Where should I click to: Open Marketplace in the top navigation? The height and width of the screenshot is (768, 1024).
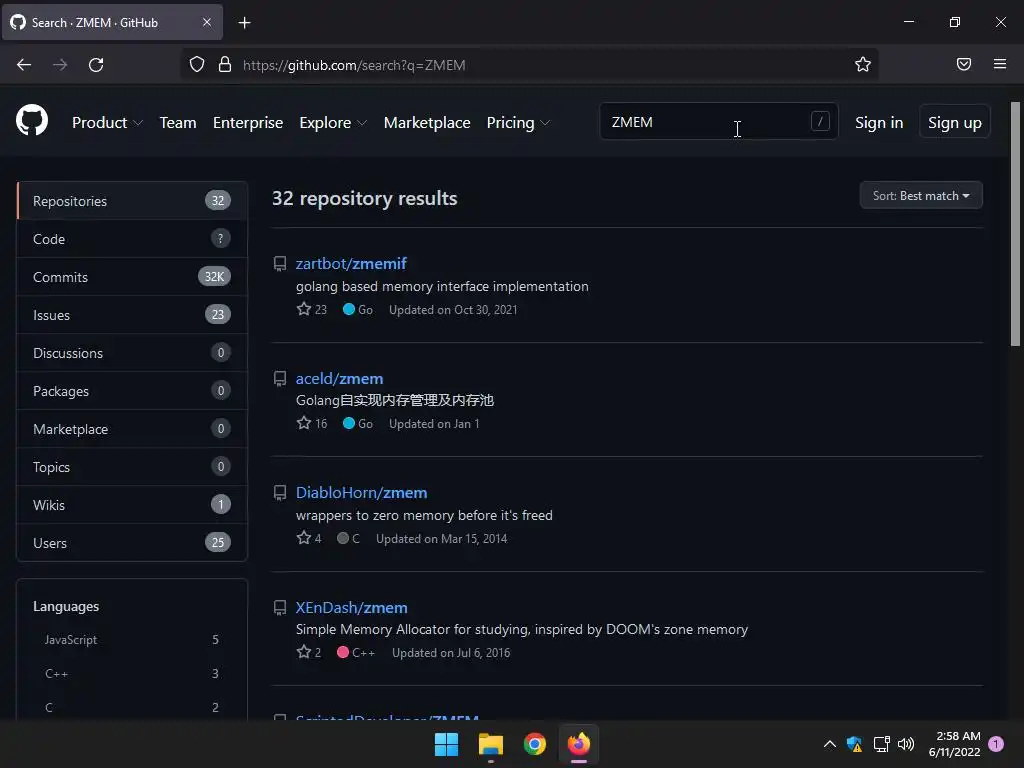[427, 123]
